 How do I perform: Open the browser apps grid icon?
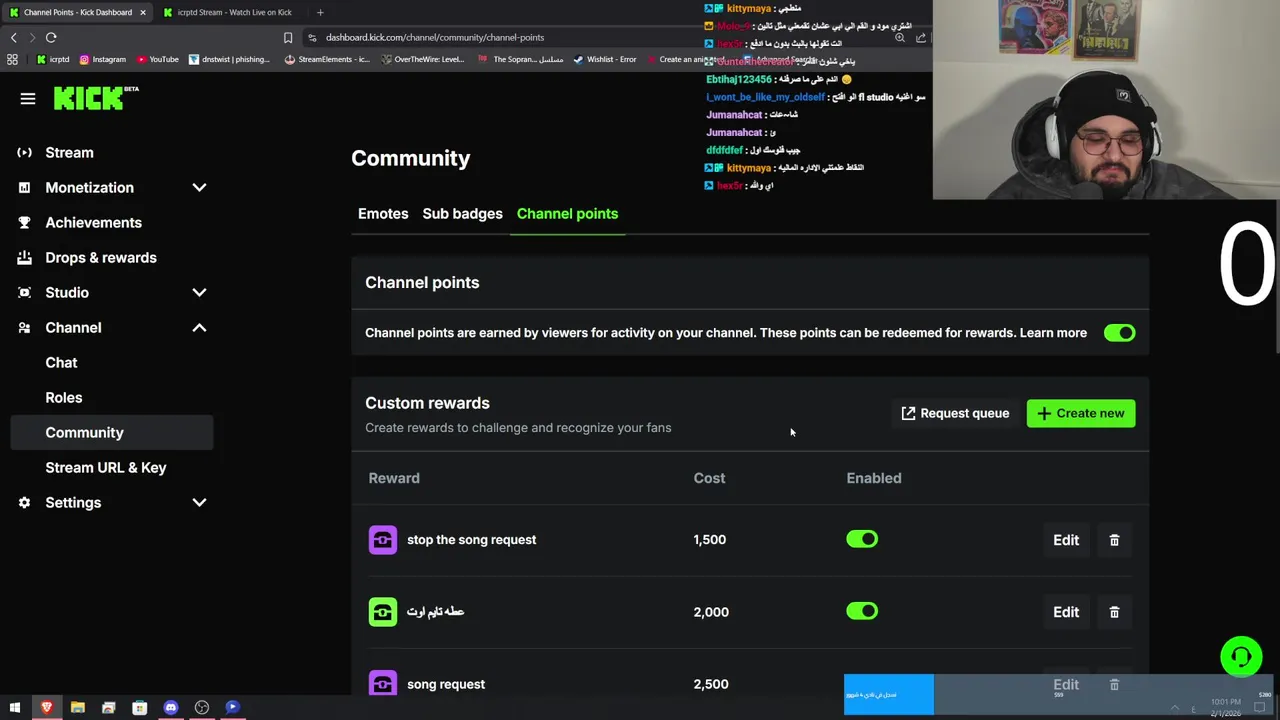[12, 59]
